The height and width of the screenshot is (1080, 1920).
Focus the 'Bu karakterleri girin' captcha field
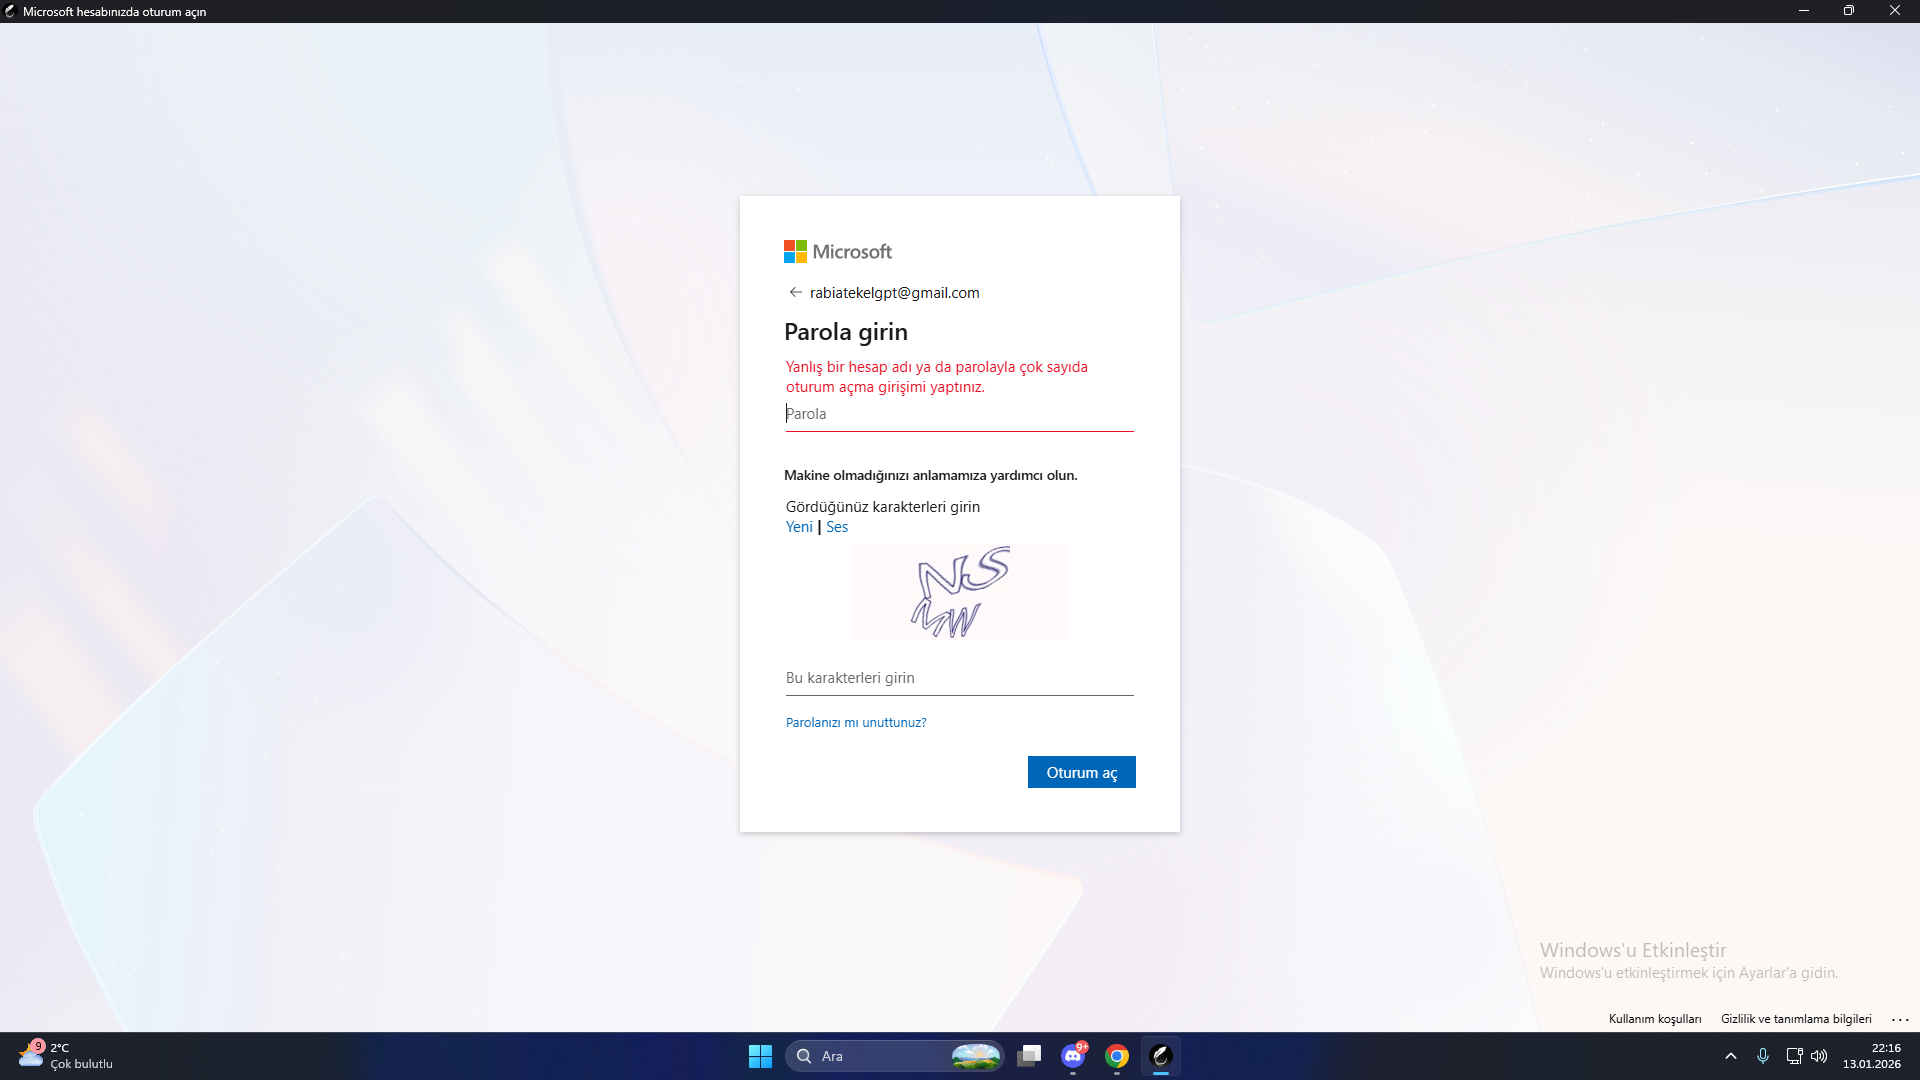point(959,678)
